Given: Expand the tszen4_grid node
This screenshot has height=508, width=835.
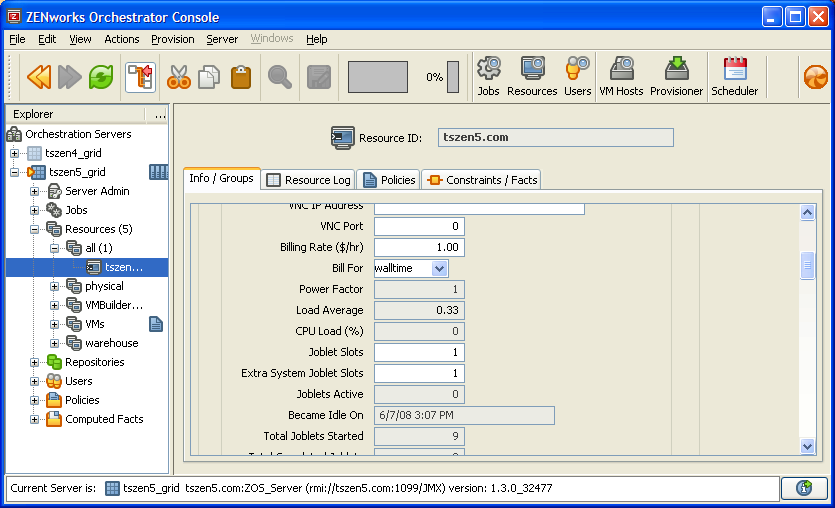Looking at the screenshot, I should [x=14, y=153].
